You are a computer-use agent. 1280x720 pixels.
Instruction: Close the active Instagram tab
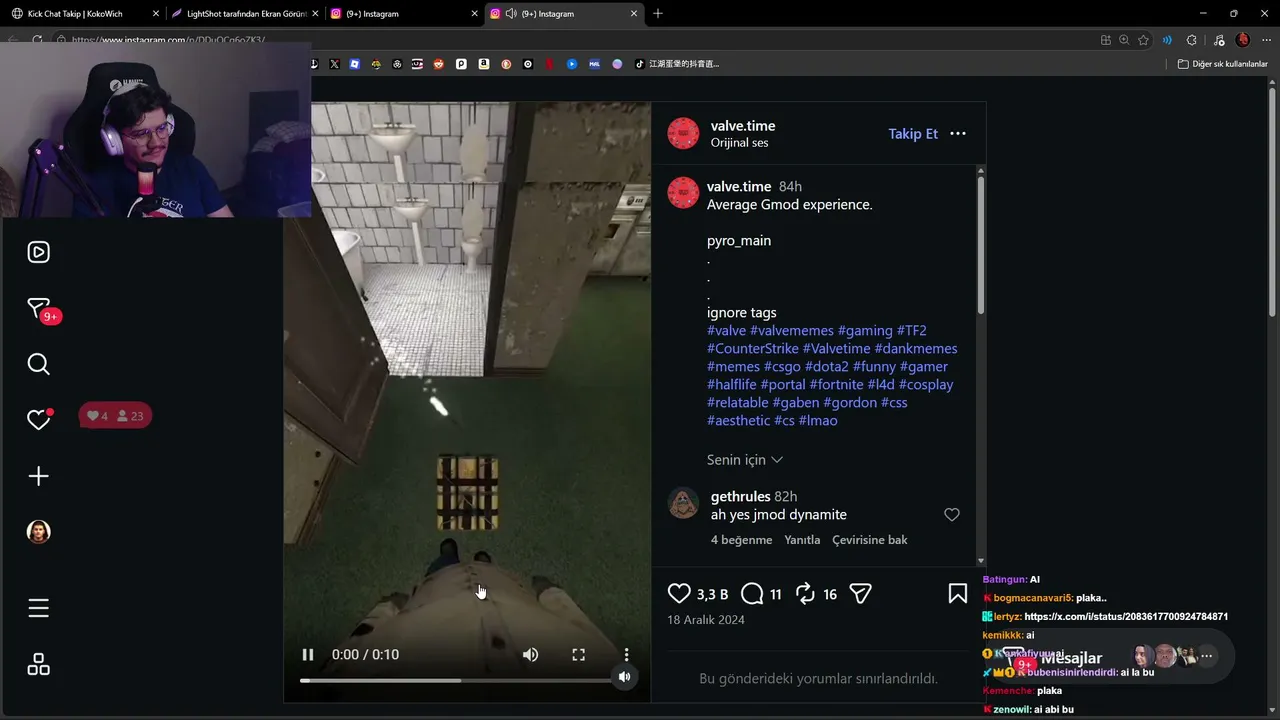click(x=634, y=14)
